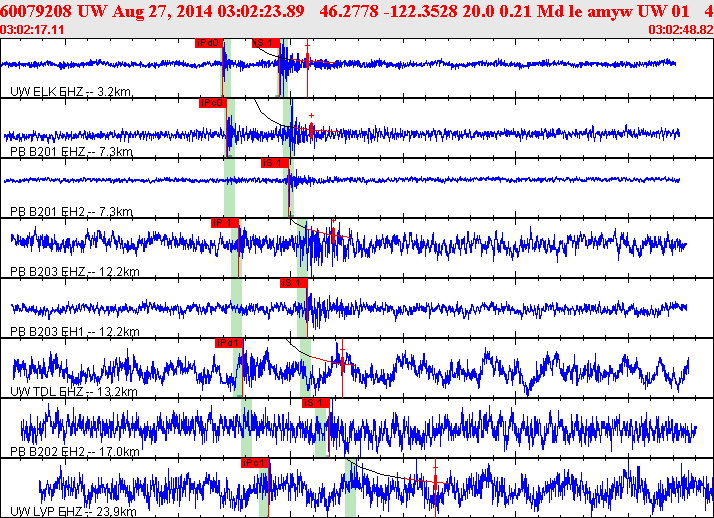Click the UW ELK EHZ station label
The width and height of the screenshot is (714, 518).
70,92
